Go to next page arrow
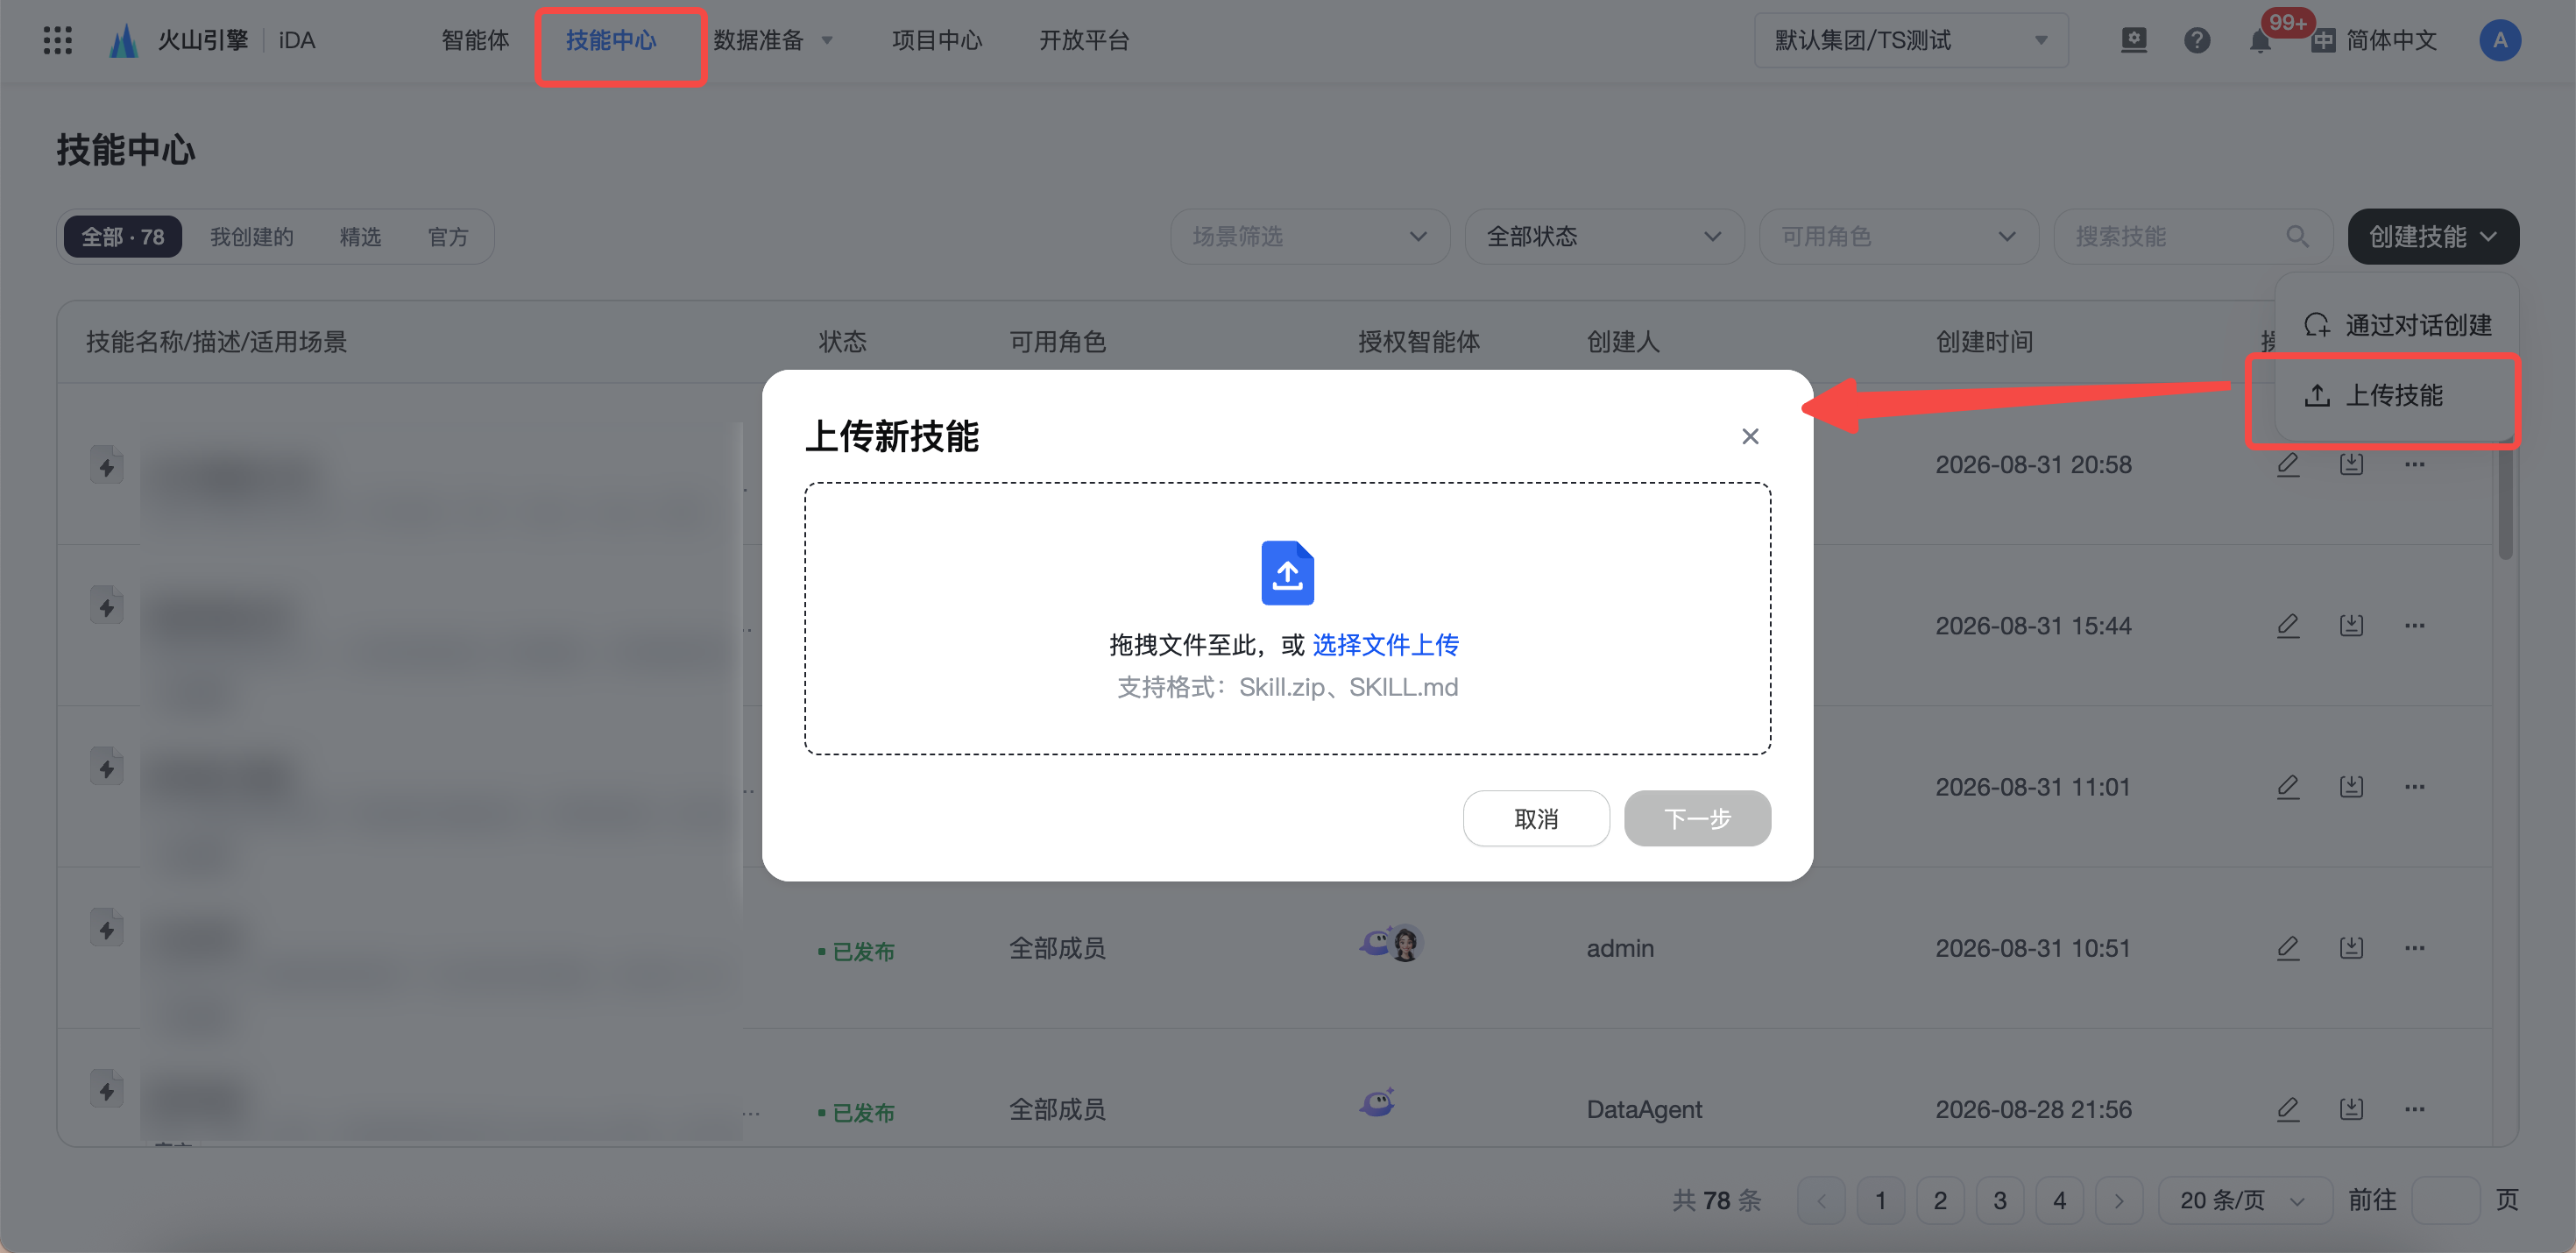This screenshot has height=1253, width=2576. pos(2118,1199)
